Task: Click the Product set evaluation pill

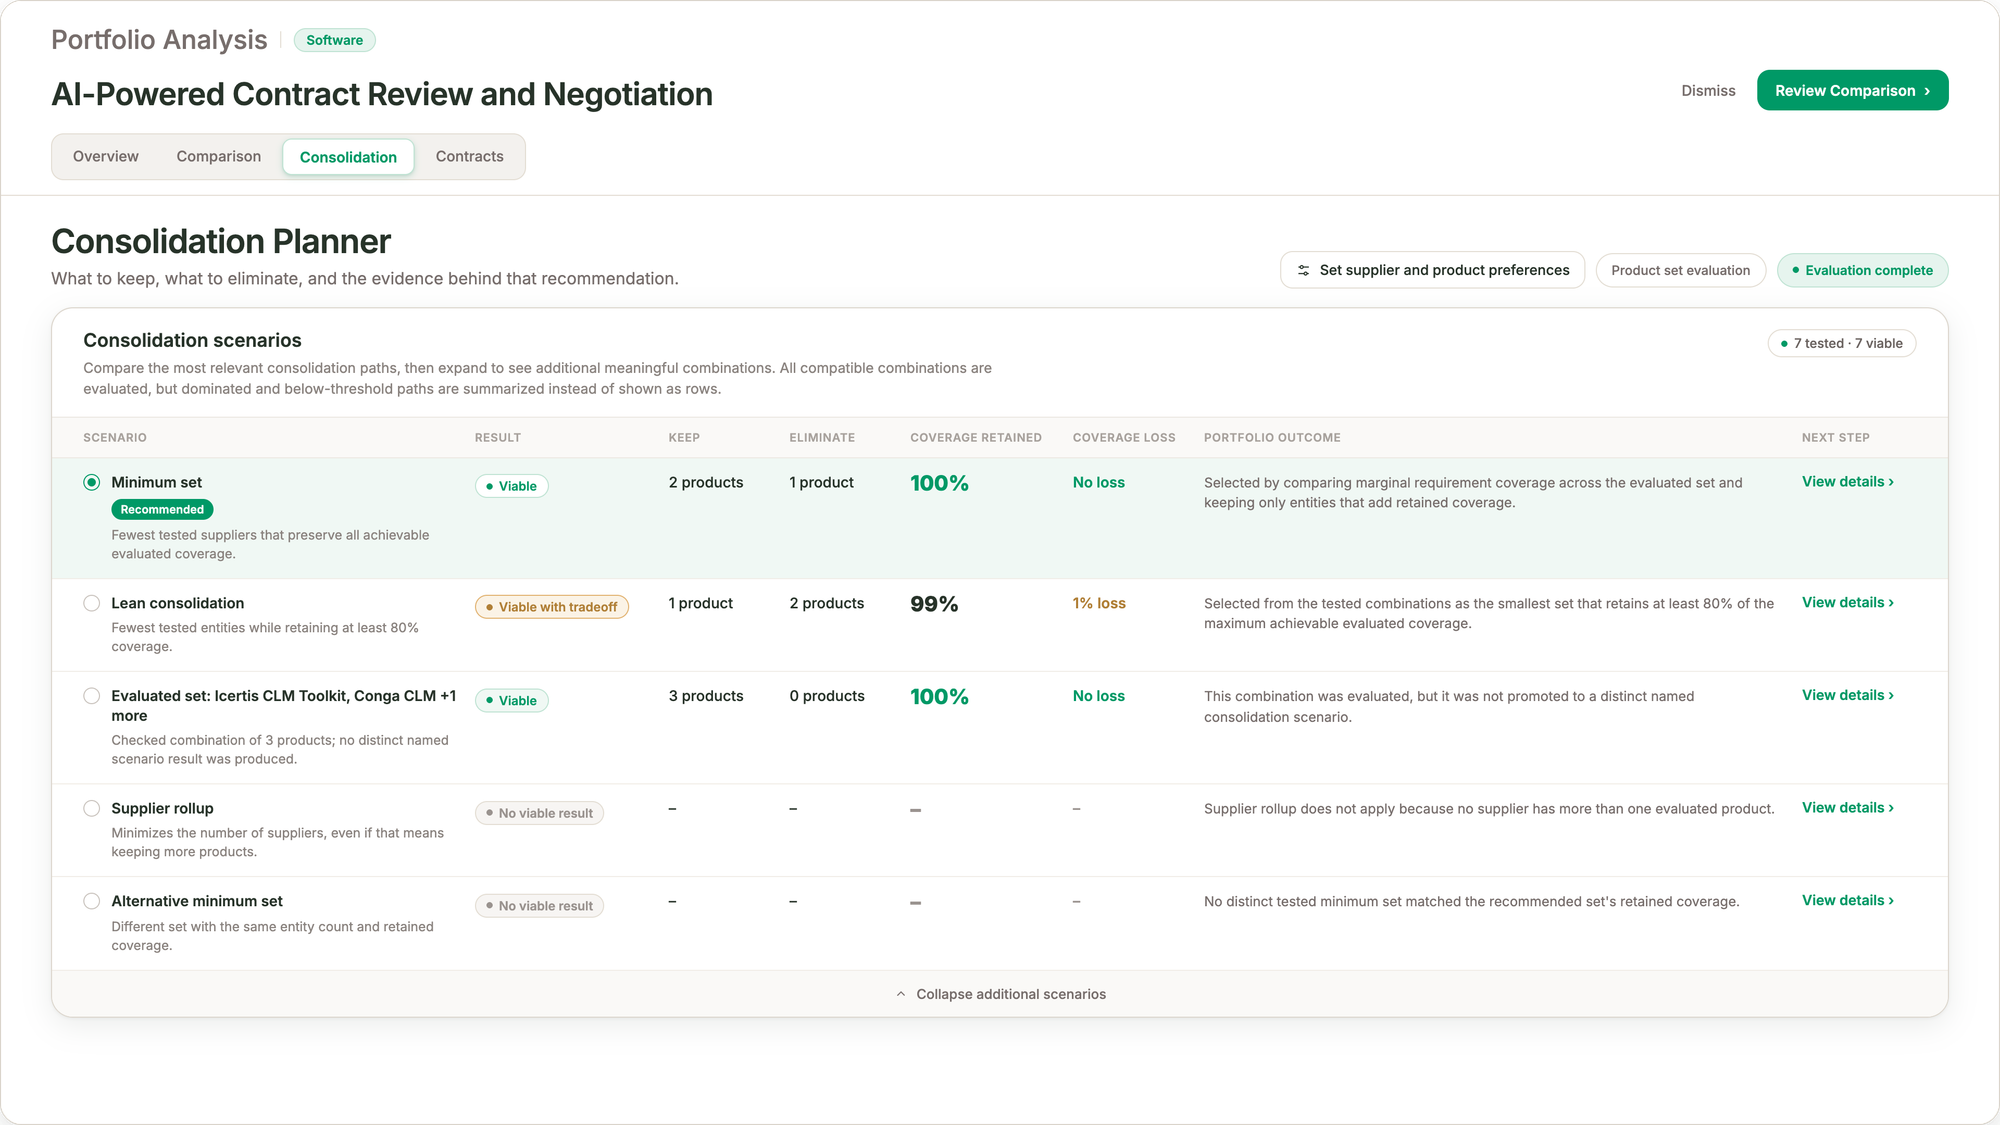Action: coord(1680,270)
